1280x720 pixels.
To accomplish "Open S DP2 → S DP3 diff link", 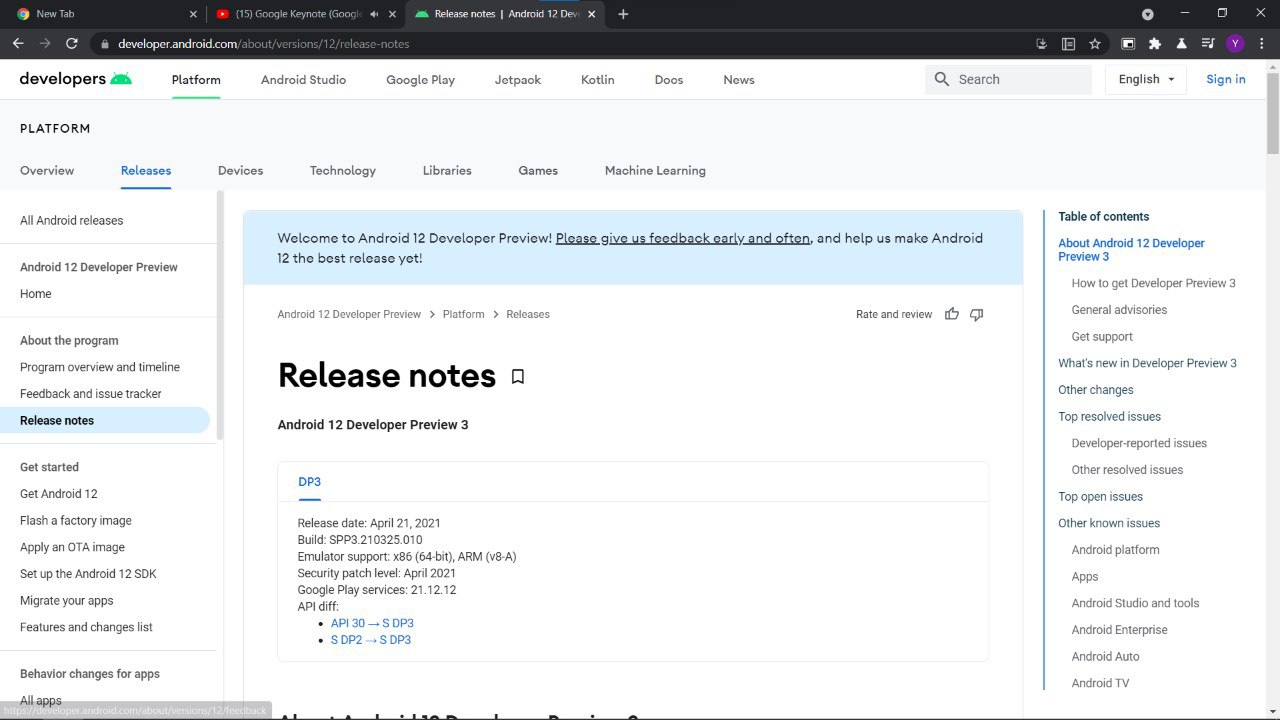I will point(371,640).
